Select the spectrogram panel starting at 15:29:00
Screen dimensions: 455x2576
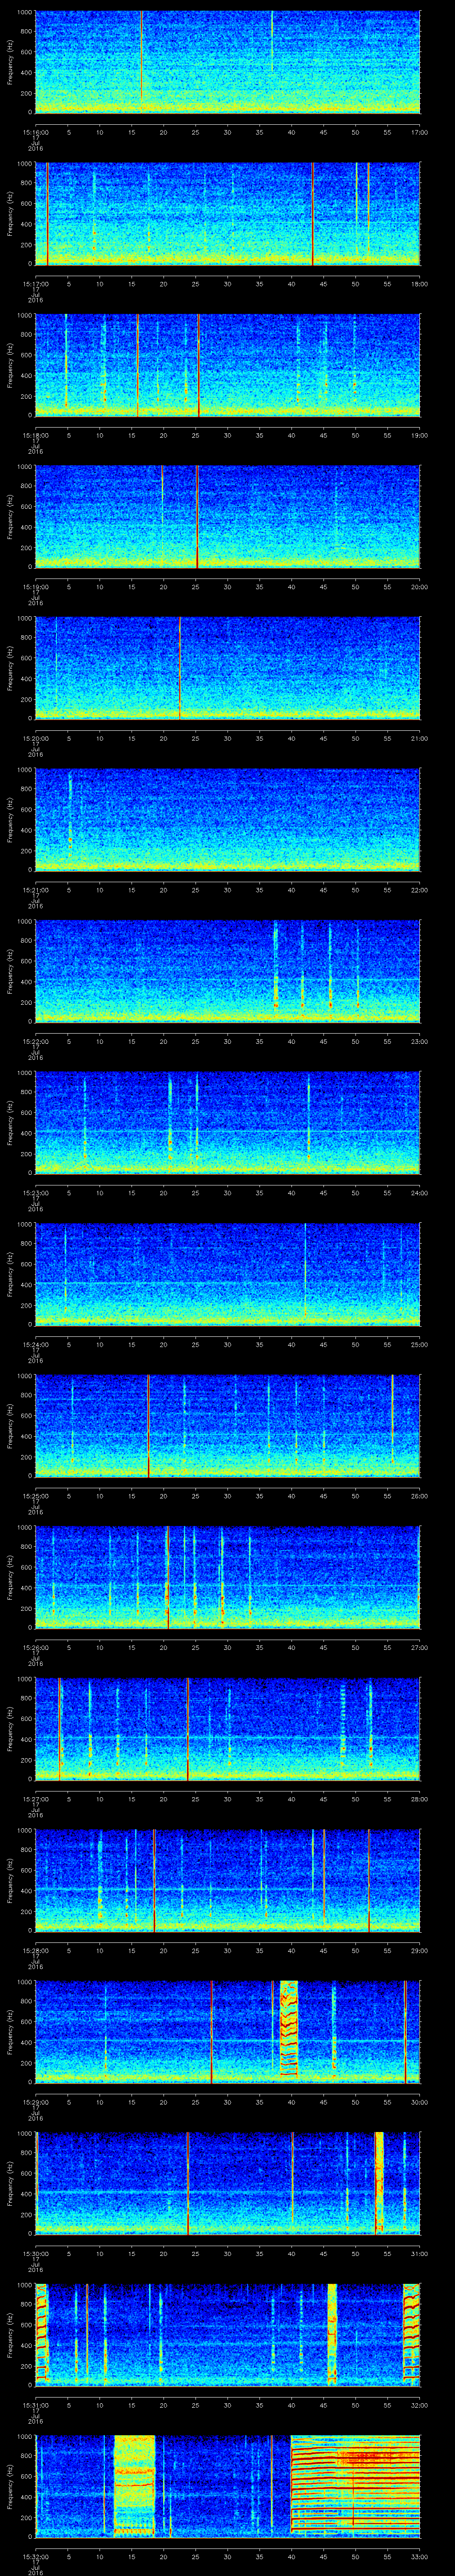(227, 2033)
